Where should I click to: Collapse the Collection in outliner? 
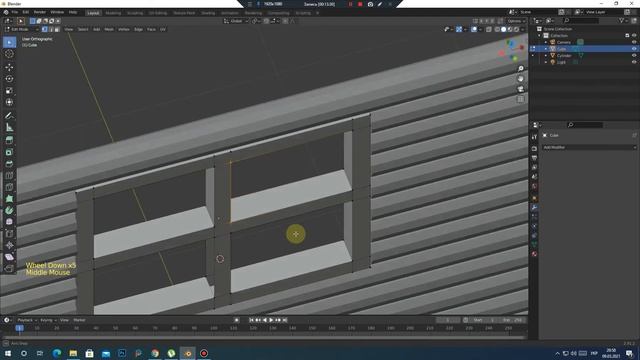(540, 36)
